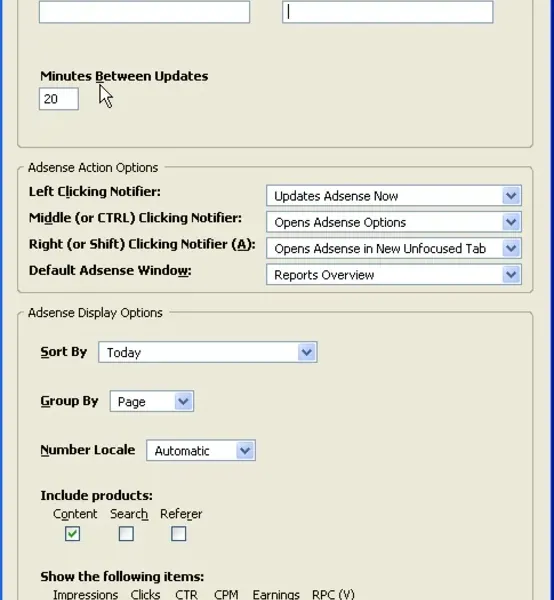Viewport: 554px width, 600px height.
Task: Focus the Minutes Between Updates field
Action: pyautogui.click(x=59, y=99)
